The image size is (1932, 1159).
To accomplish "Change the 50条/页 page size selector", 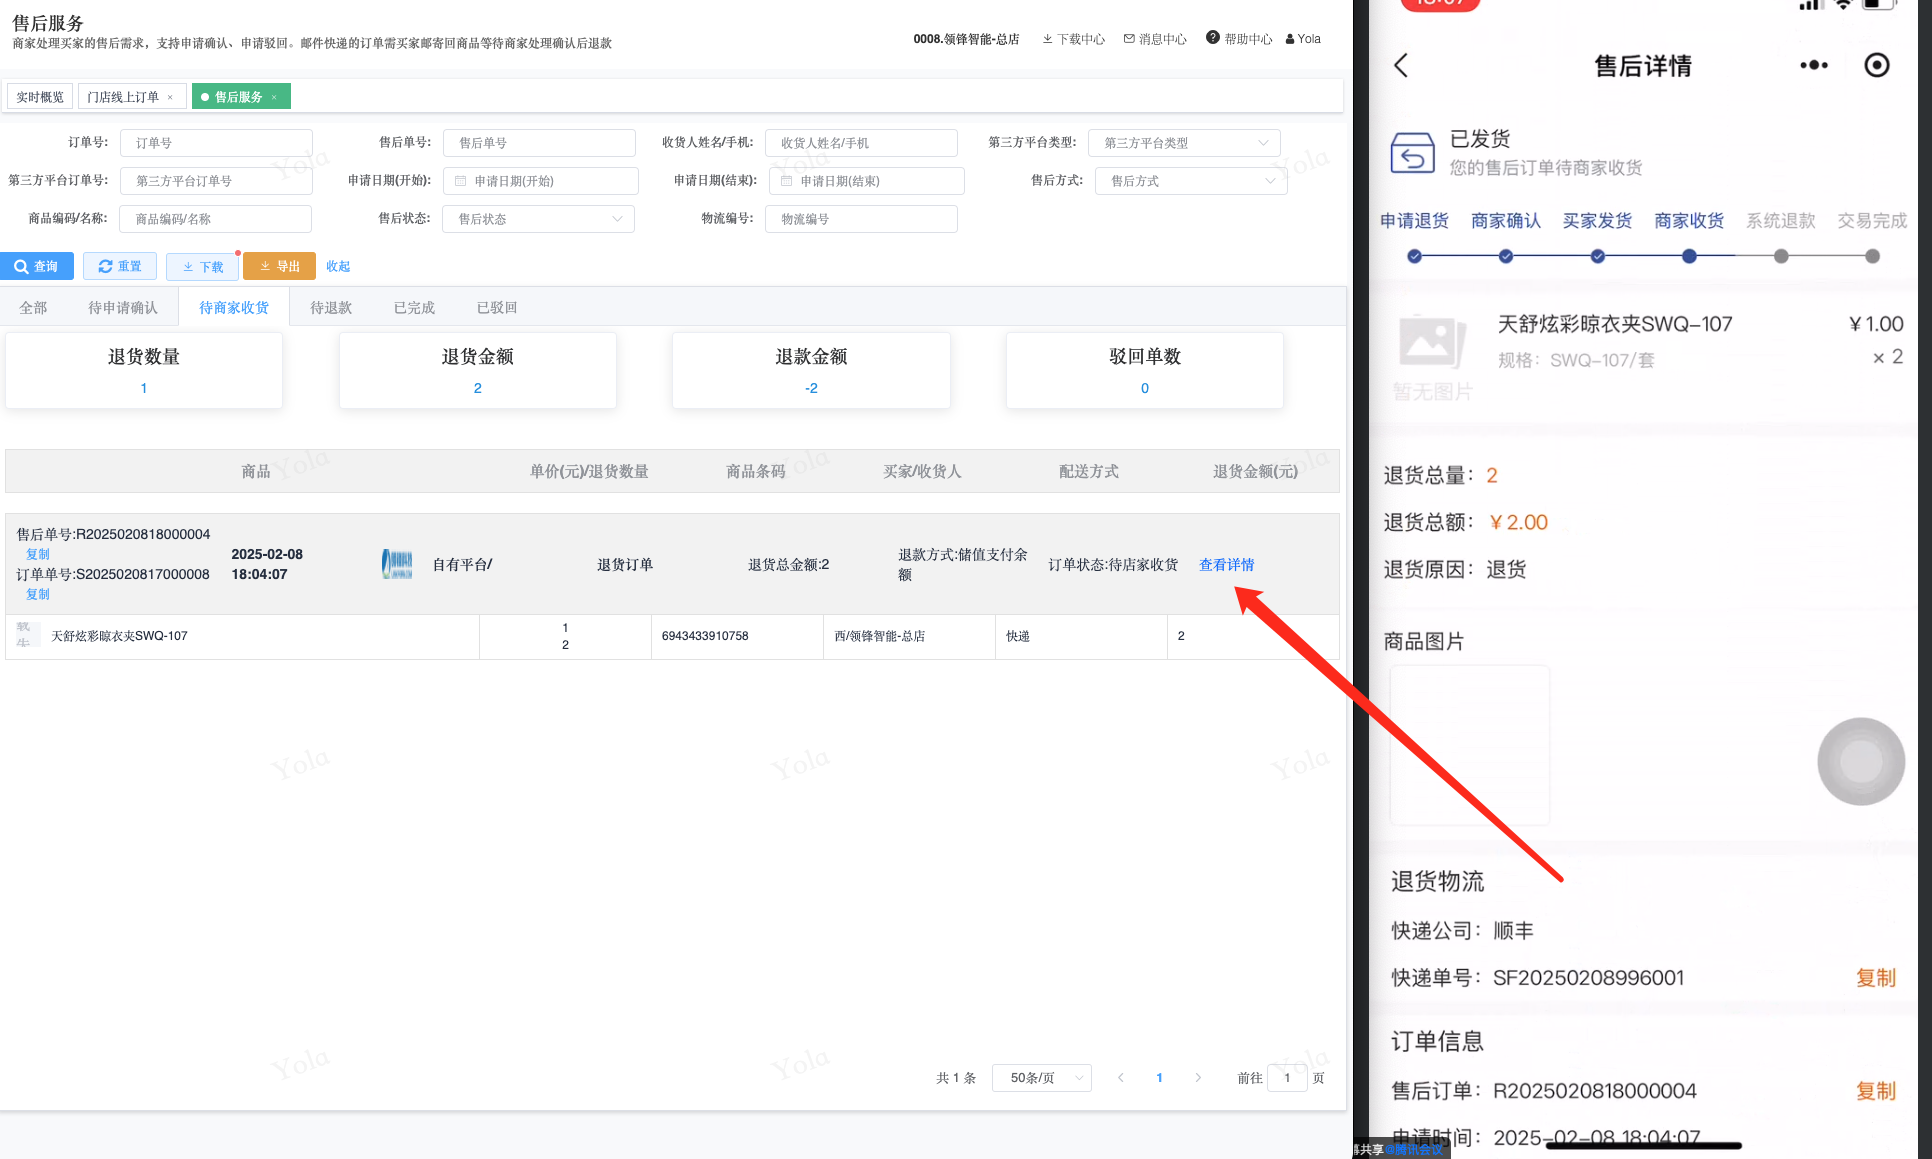I will click(1041, 1078).
